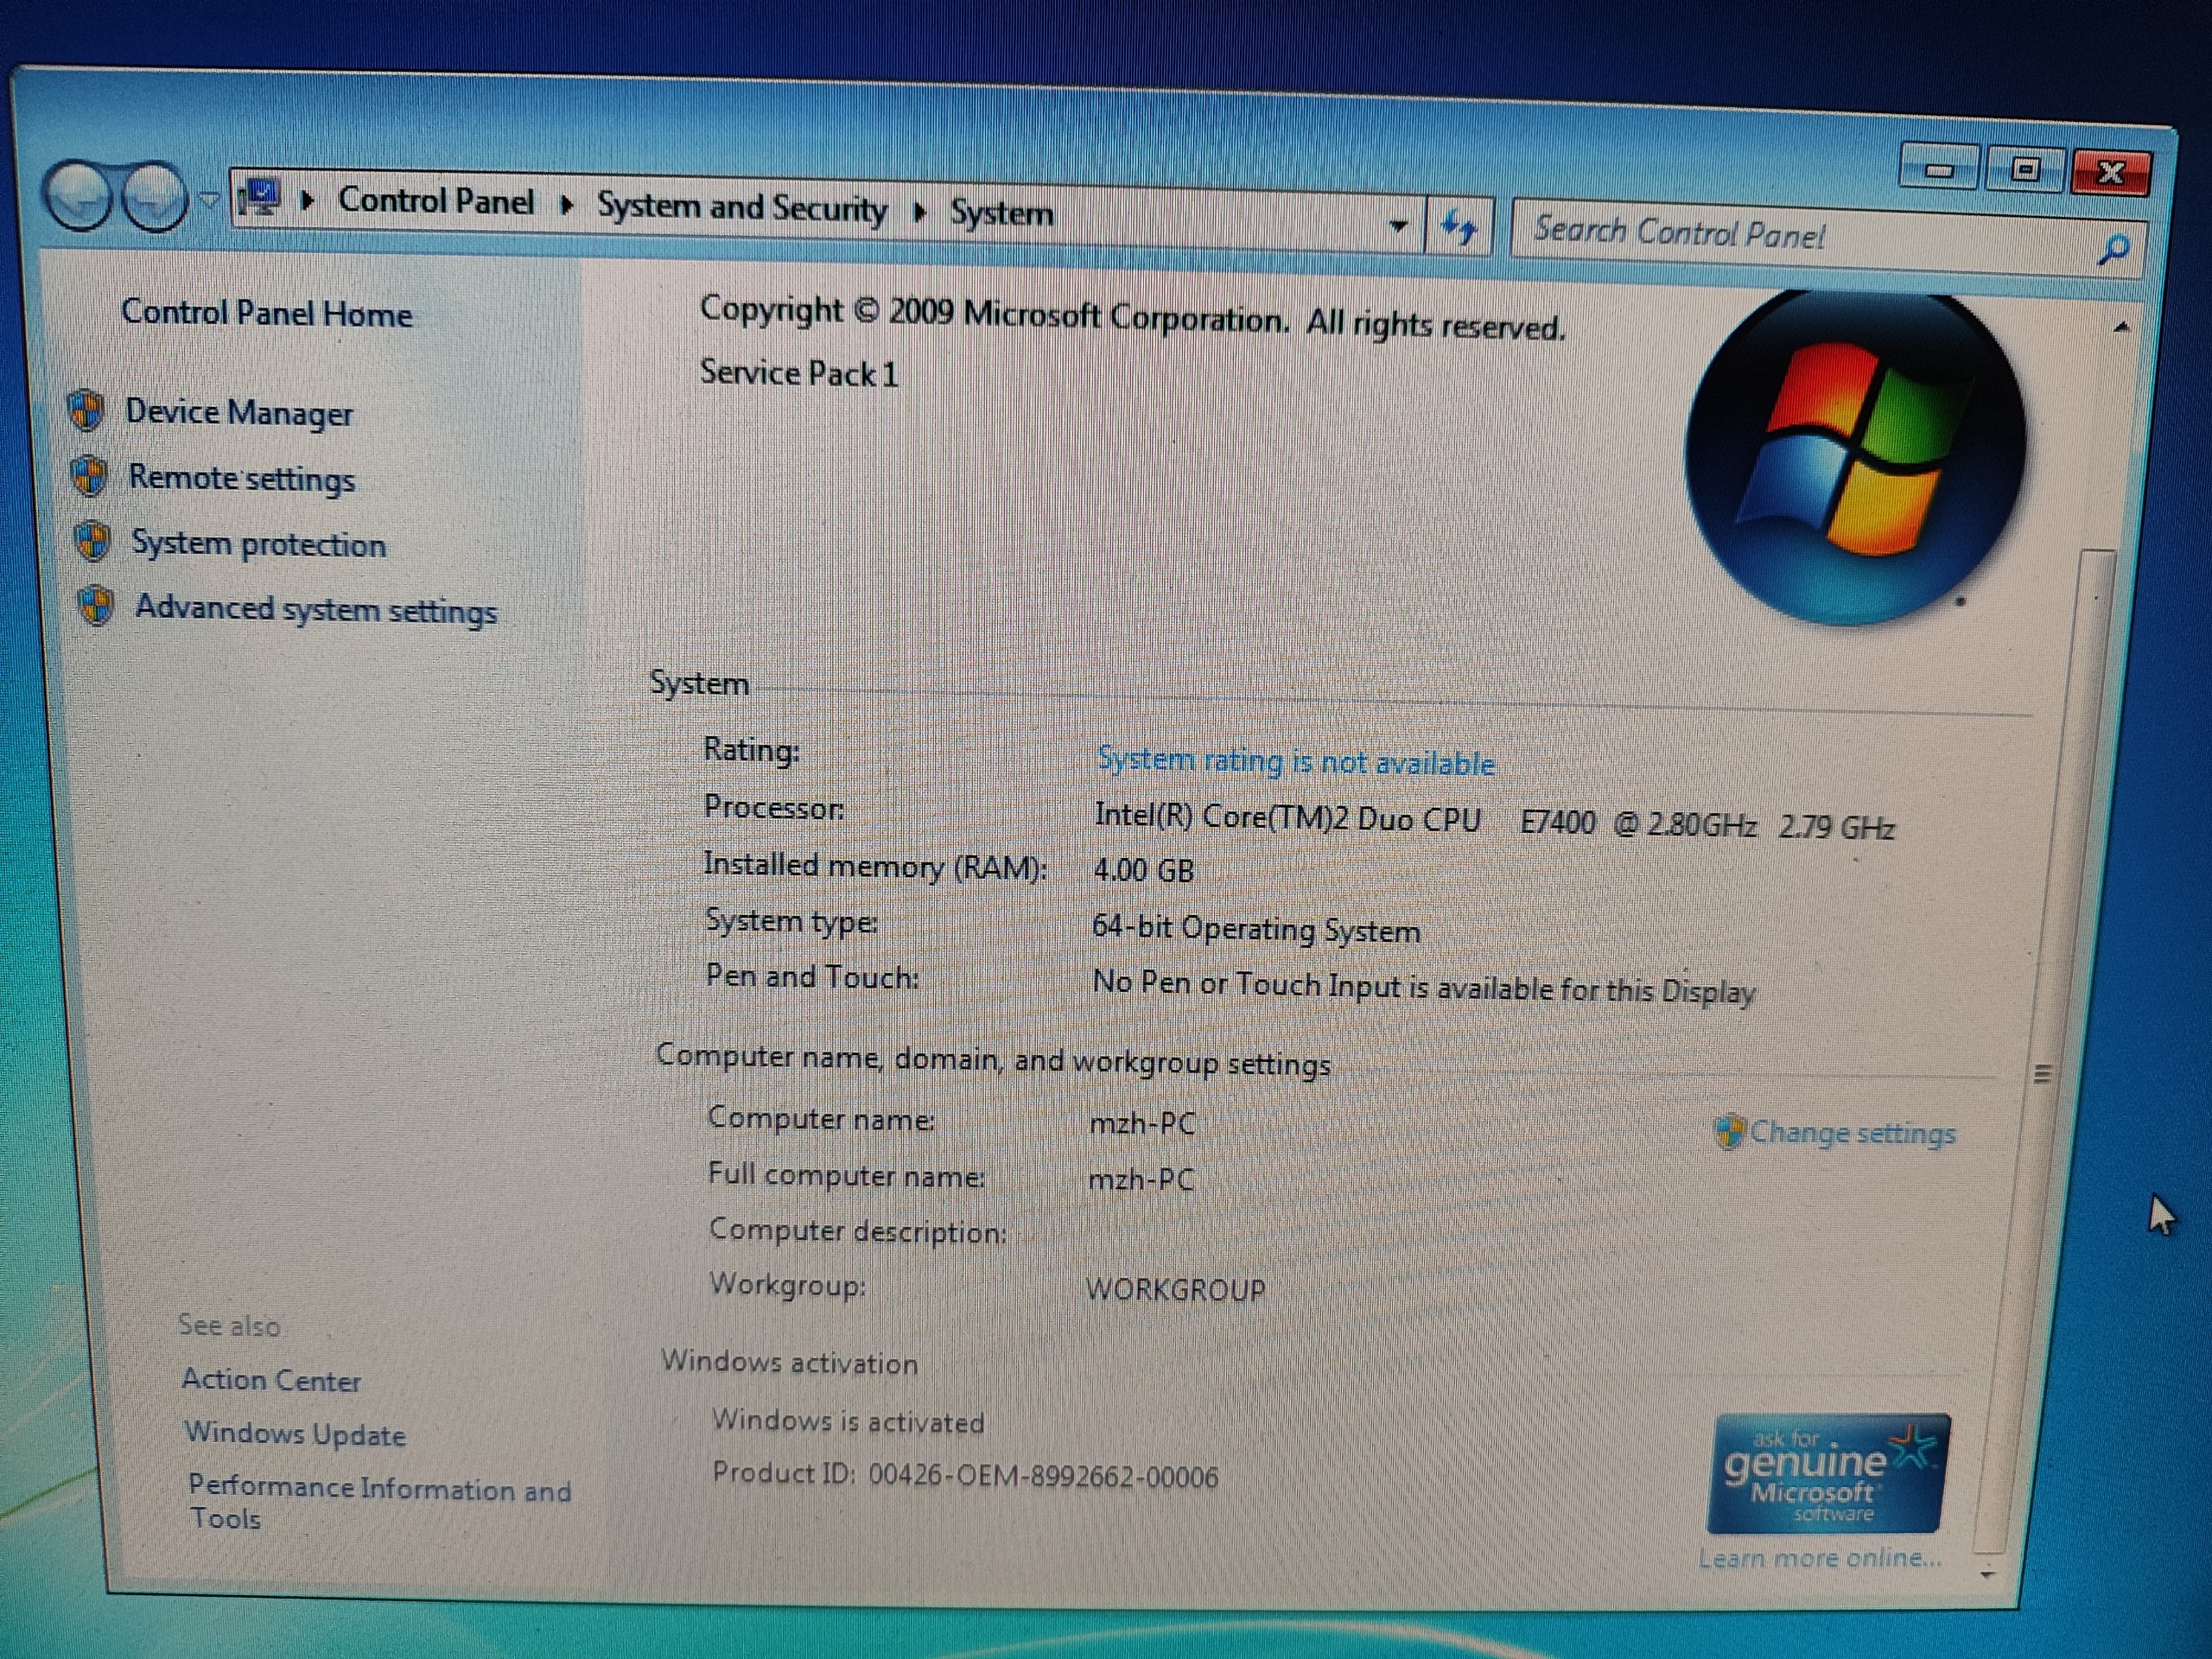Click the Forward navigation arrow button
Screen dimensions: 2212x1659
coord(154,196)
